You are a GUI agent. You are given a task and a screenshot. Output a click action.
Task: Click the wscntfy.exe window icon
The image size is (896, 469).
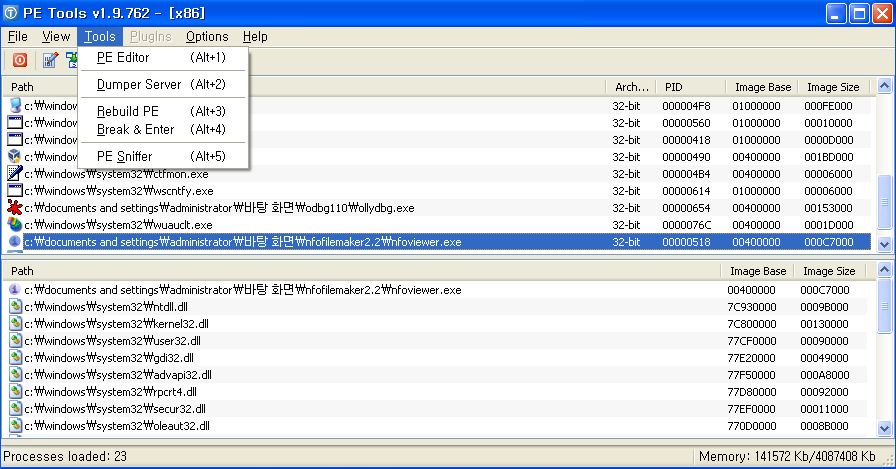(14, 191)
